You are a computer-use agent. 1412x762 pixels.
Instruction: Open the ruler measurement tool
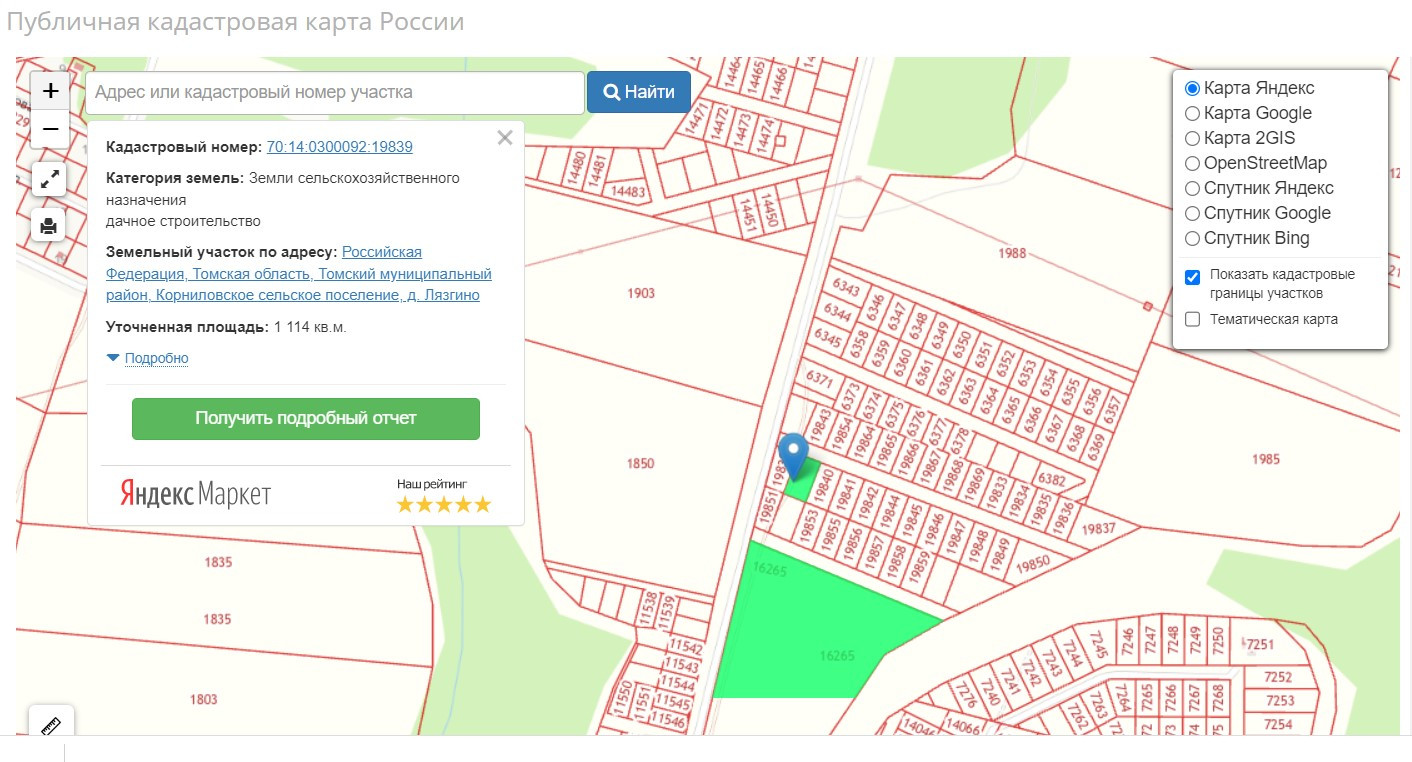coord(51,725)
